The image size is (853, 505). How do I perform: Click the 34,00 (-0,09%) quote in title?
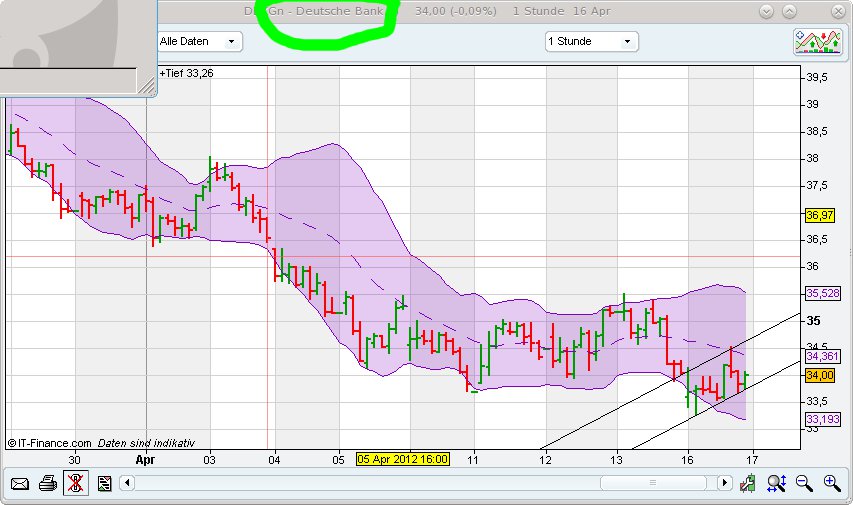[x=455, y=11]
